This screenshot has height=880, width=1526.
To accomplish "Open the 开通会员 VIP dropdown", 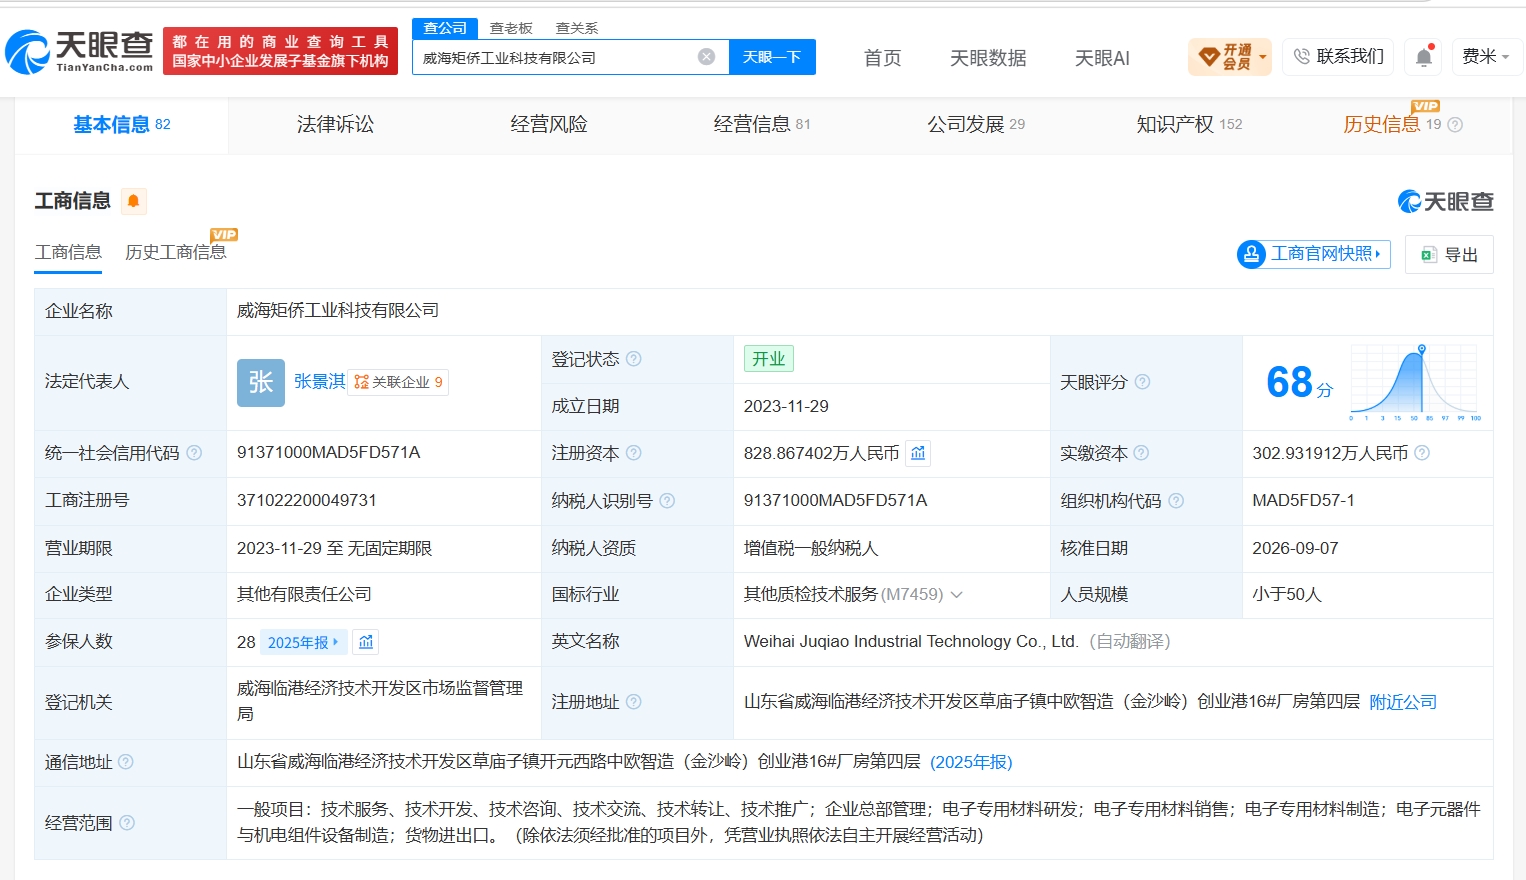I will 1230,57.
